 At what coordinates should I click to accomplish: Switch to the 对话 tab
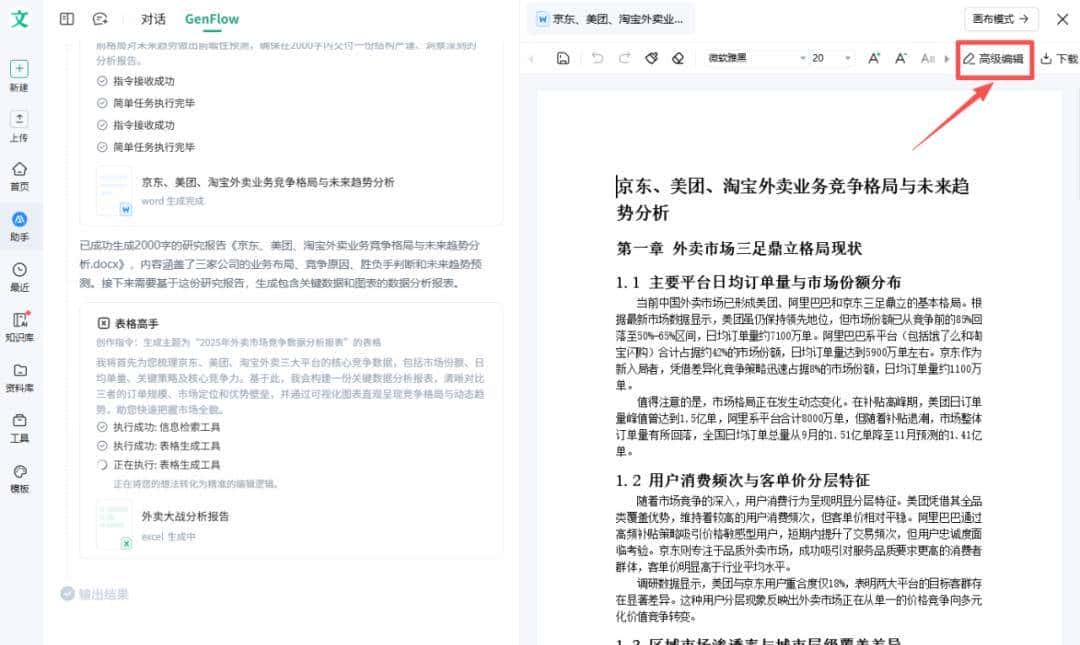(152, 18)
